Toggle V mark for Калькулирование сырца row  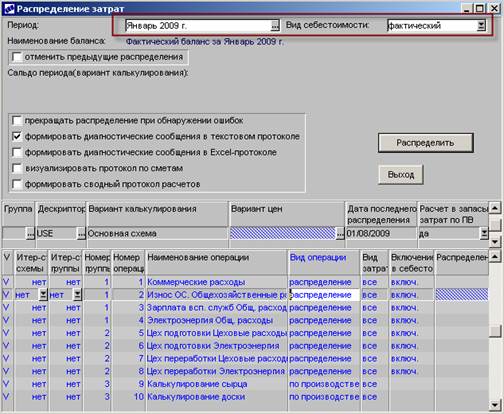(x=6, y=384)
